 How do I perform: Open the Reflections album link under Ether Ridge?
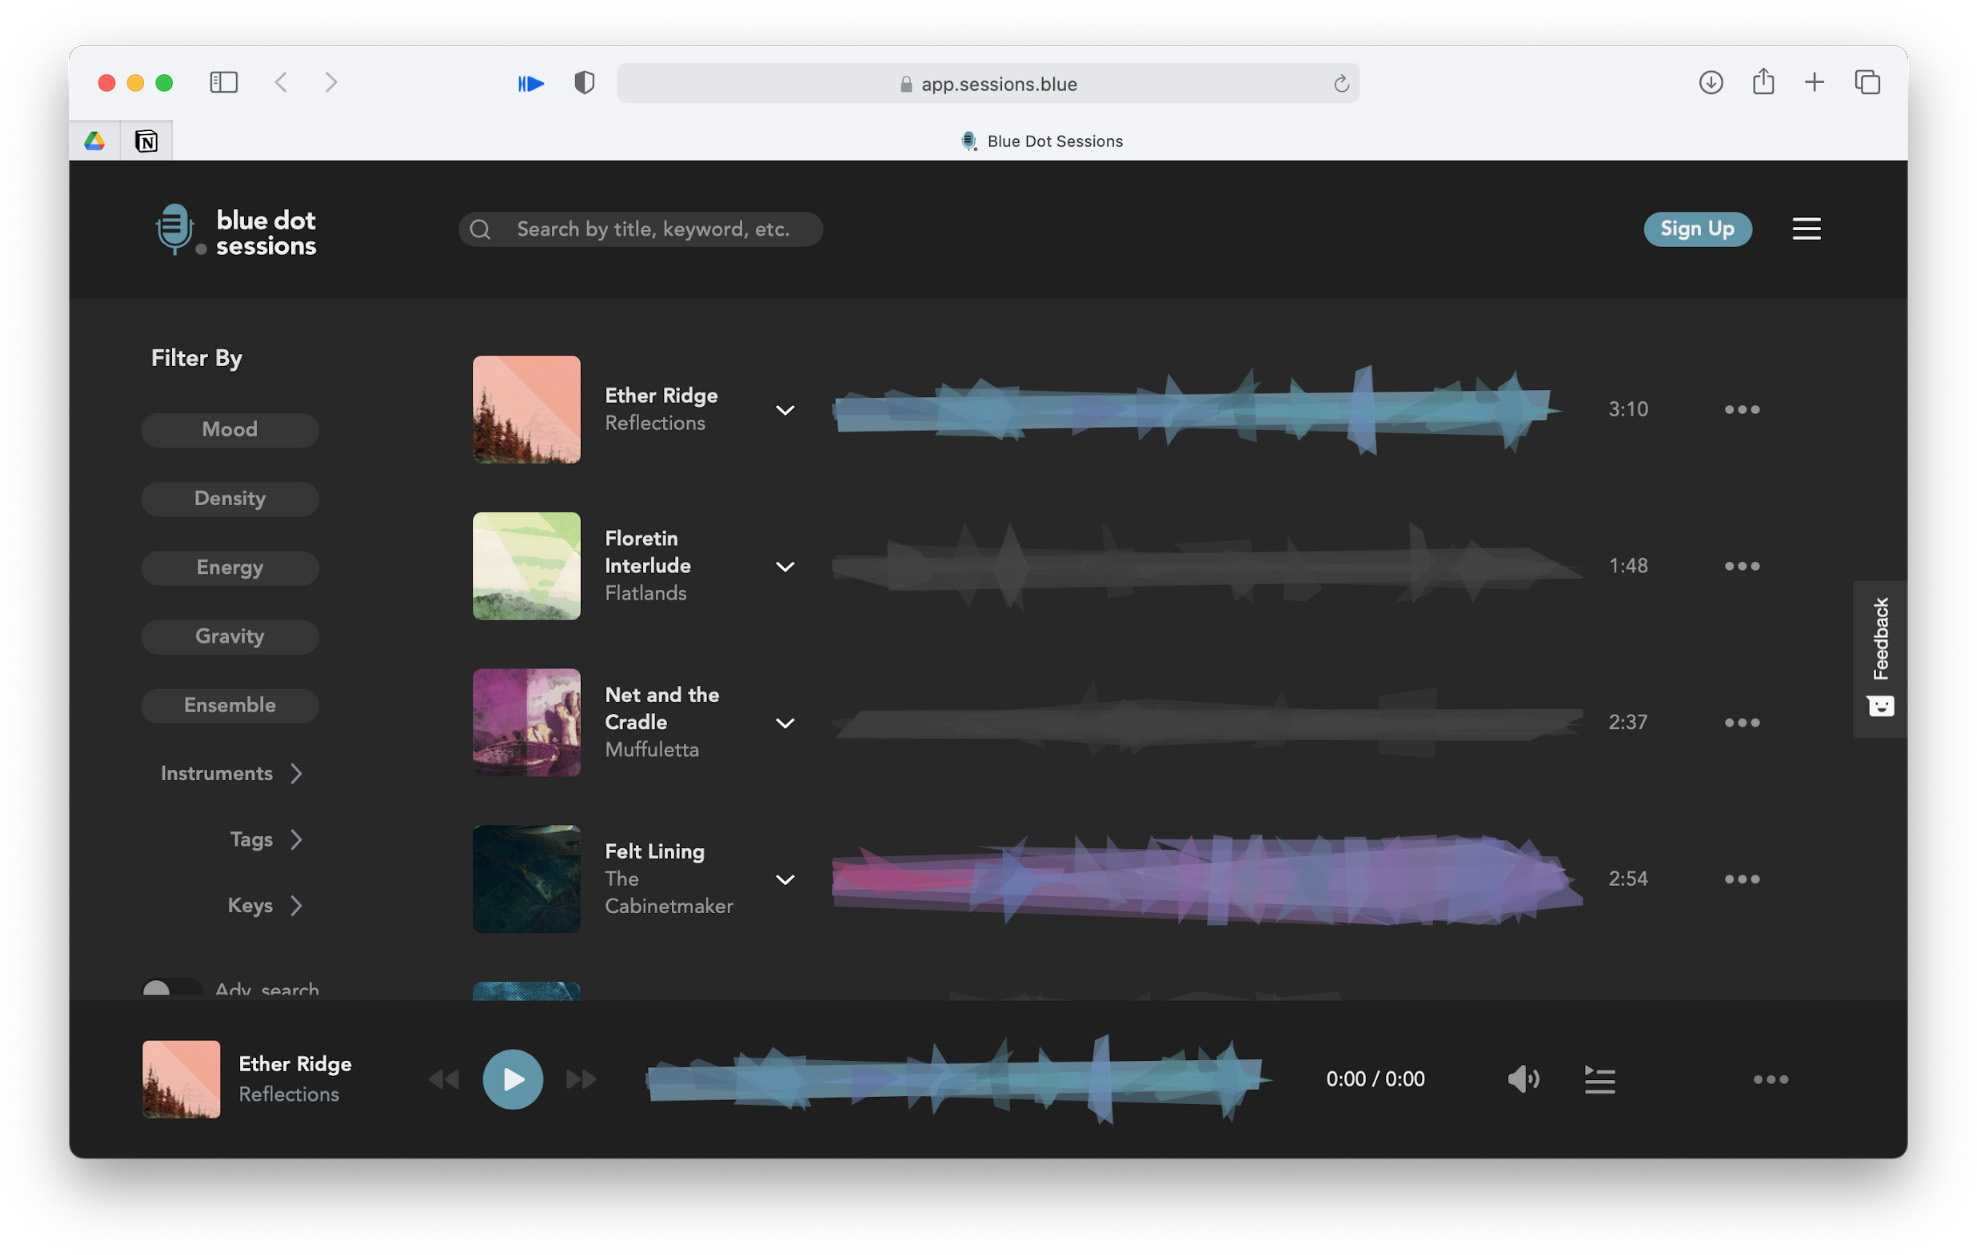pyautogui.click(x=655, y=423)
